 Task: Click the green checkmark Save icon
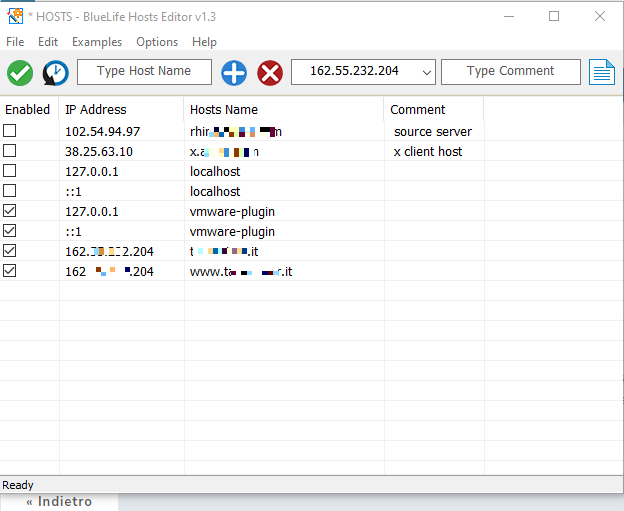20,73
